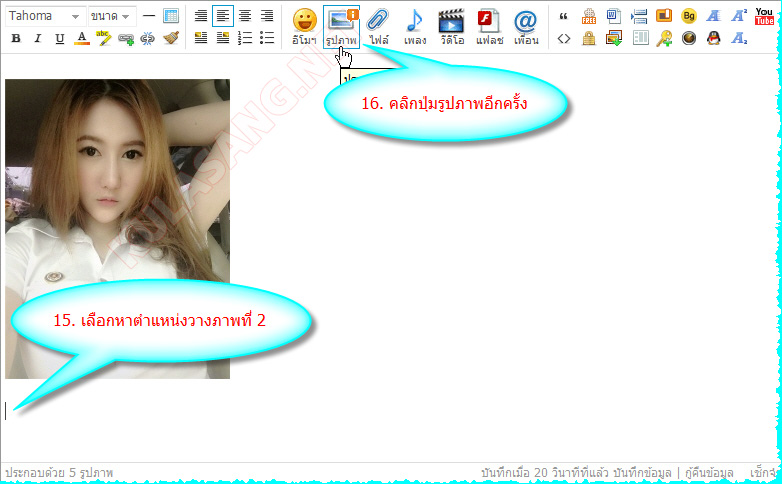Viewport: 782px width, 484px height.
Task: Insert the QQ penguin contact icon
Action: click(714, 38)
